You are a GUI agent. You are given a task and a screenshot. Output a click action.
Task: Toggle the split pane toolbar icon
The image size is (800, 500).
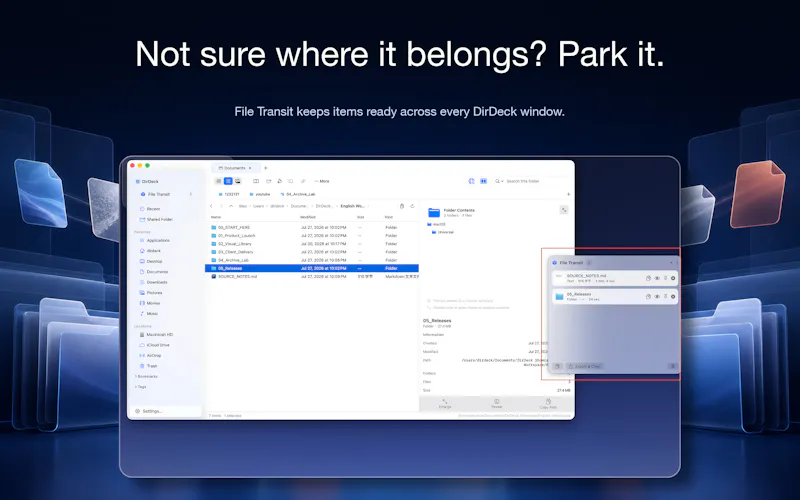(x=256, y=181)
